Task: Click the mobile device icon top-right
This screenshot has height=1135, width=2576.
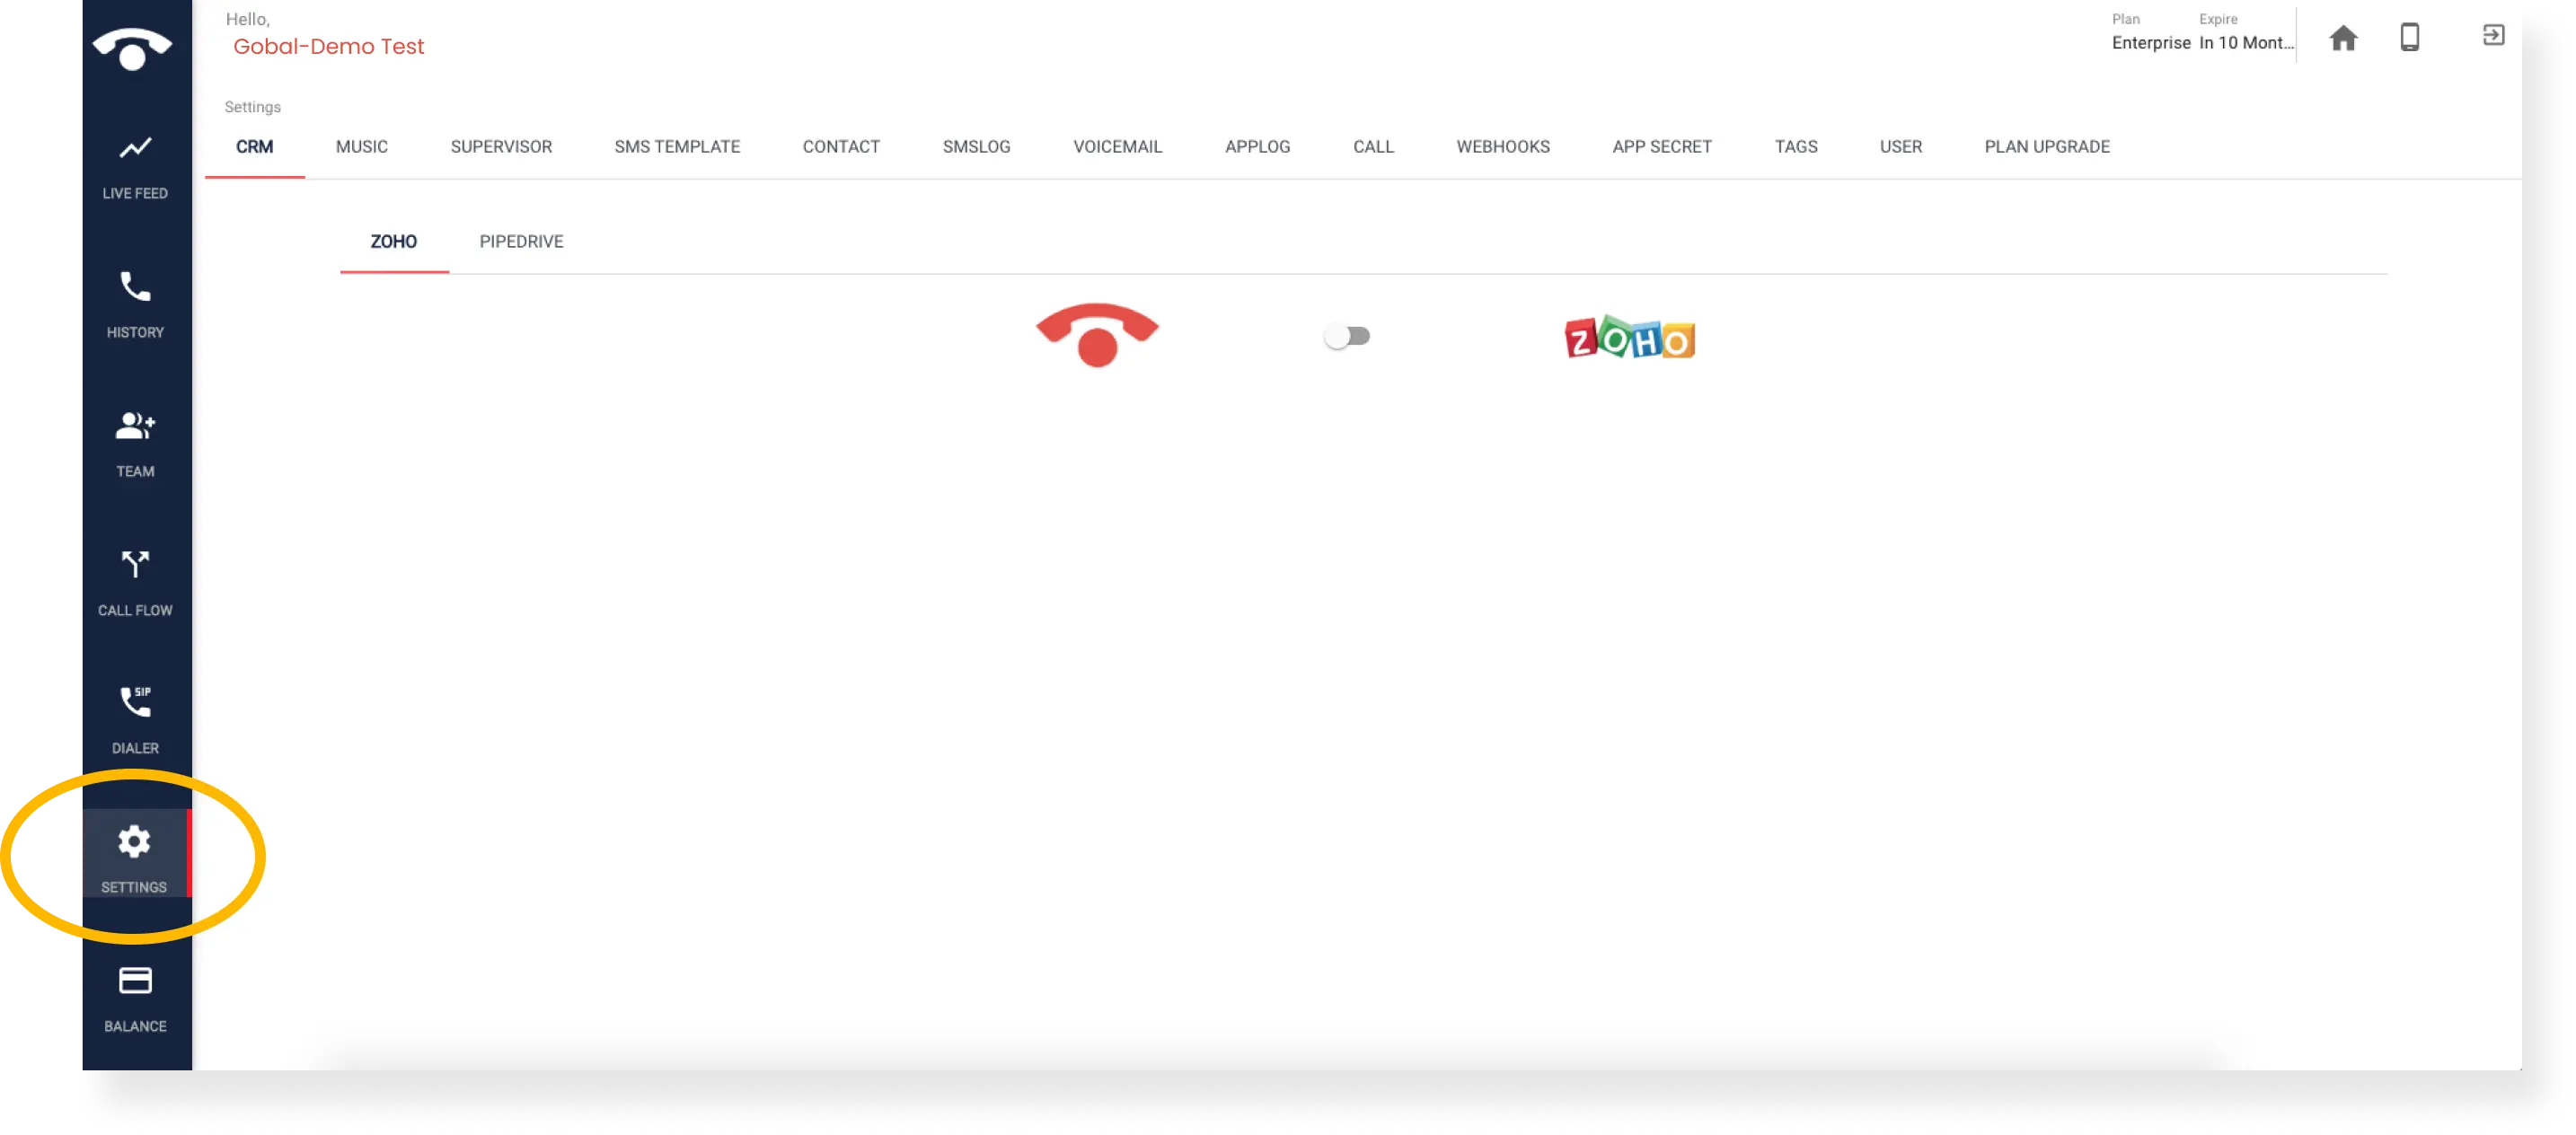Action: [x=2413, y=36]
